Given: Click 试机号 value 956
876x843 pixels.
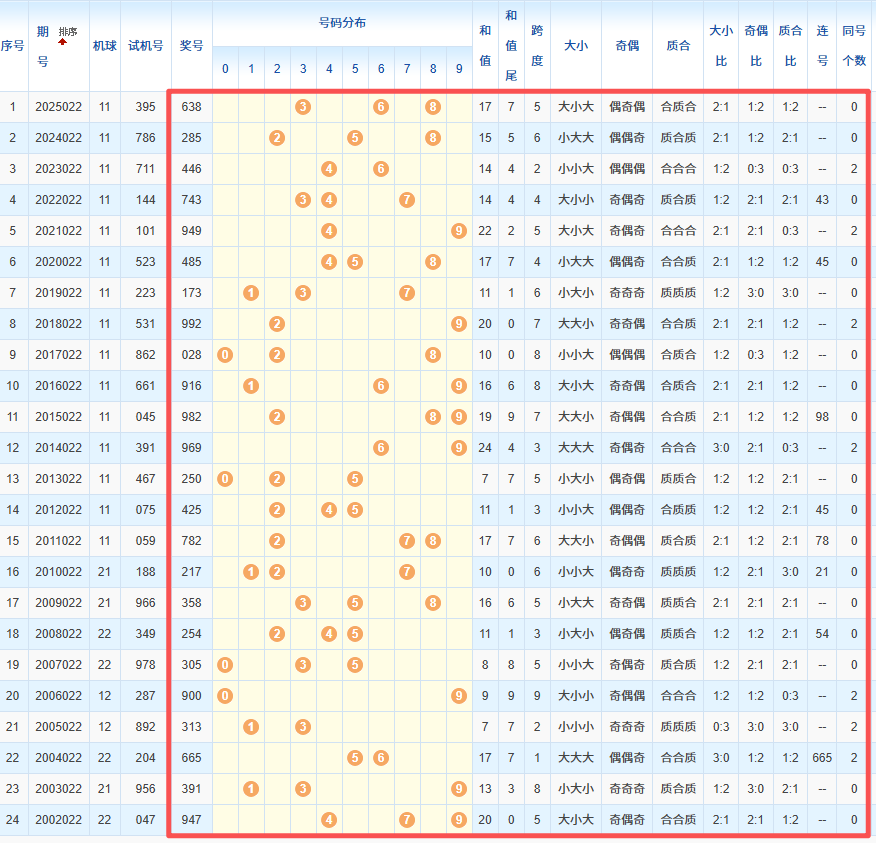Looking at the screenshot, I should click(x=145, y=789).
